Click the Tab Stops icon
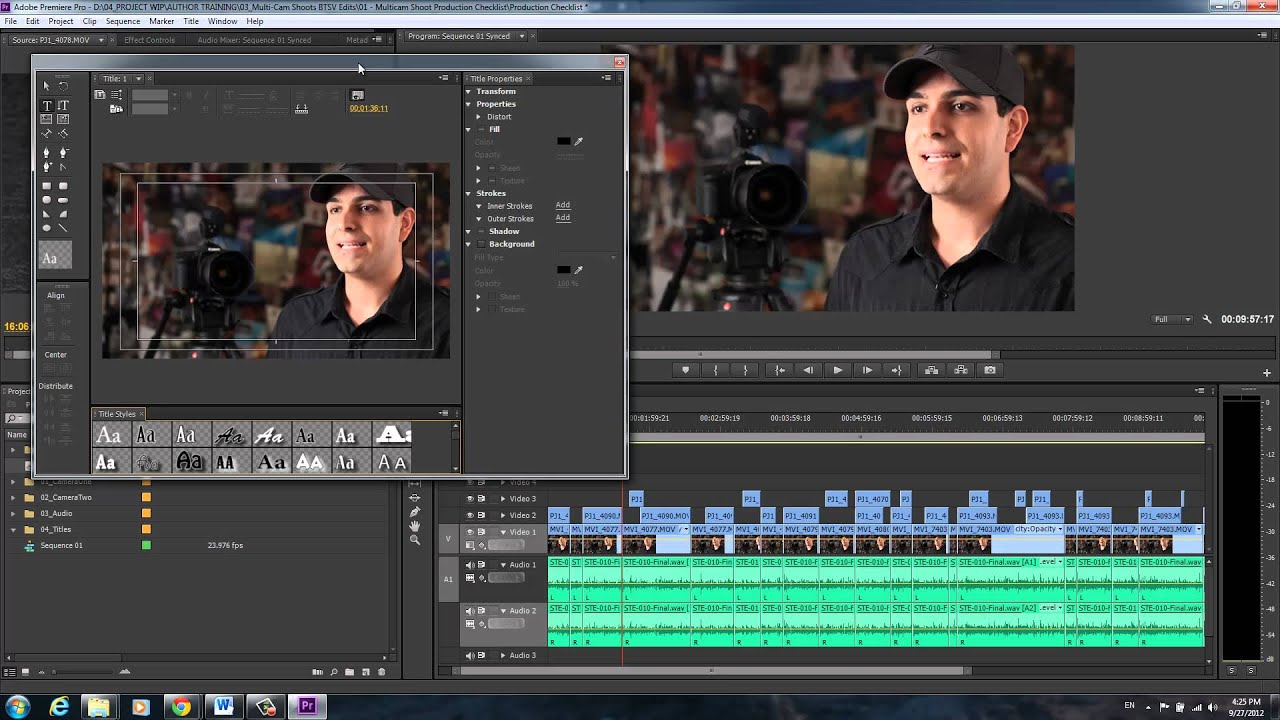The height and width of the screenshot is (720, 1280). pos(301,108)
